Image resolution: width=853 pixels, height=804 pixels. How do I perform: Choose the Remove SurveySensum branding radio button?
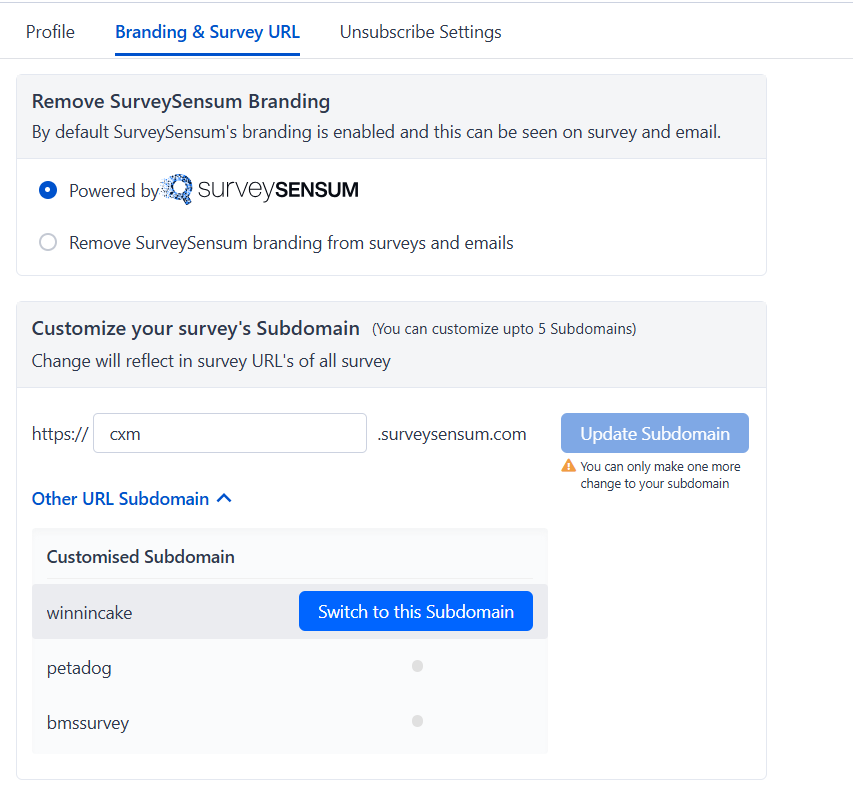click(48, 242)
